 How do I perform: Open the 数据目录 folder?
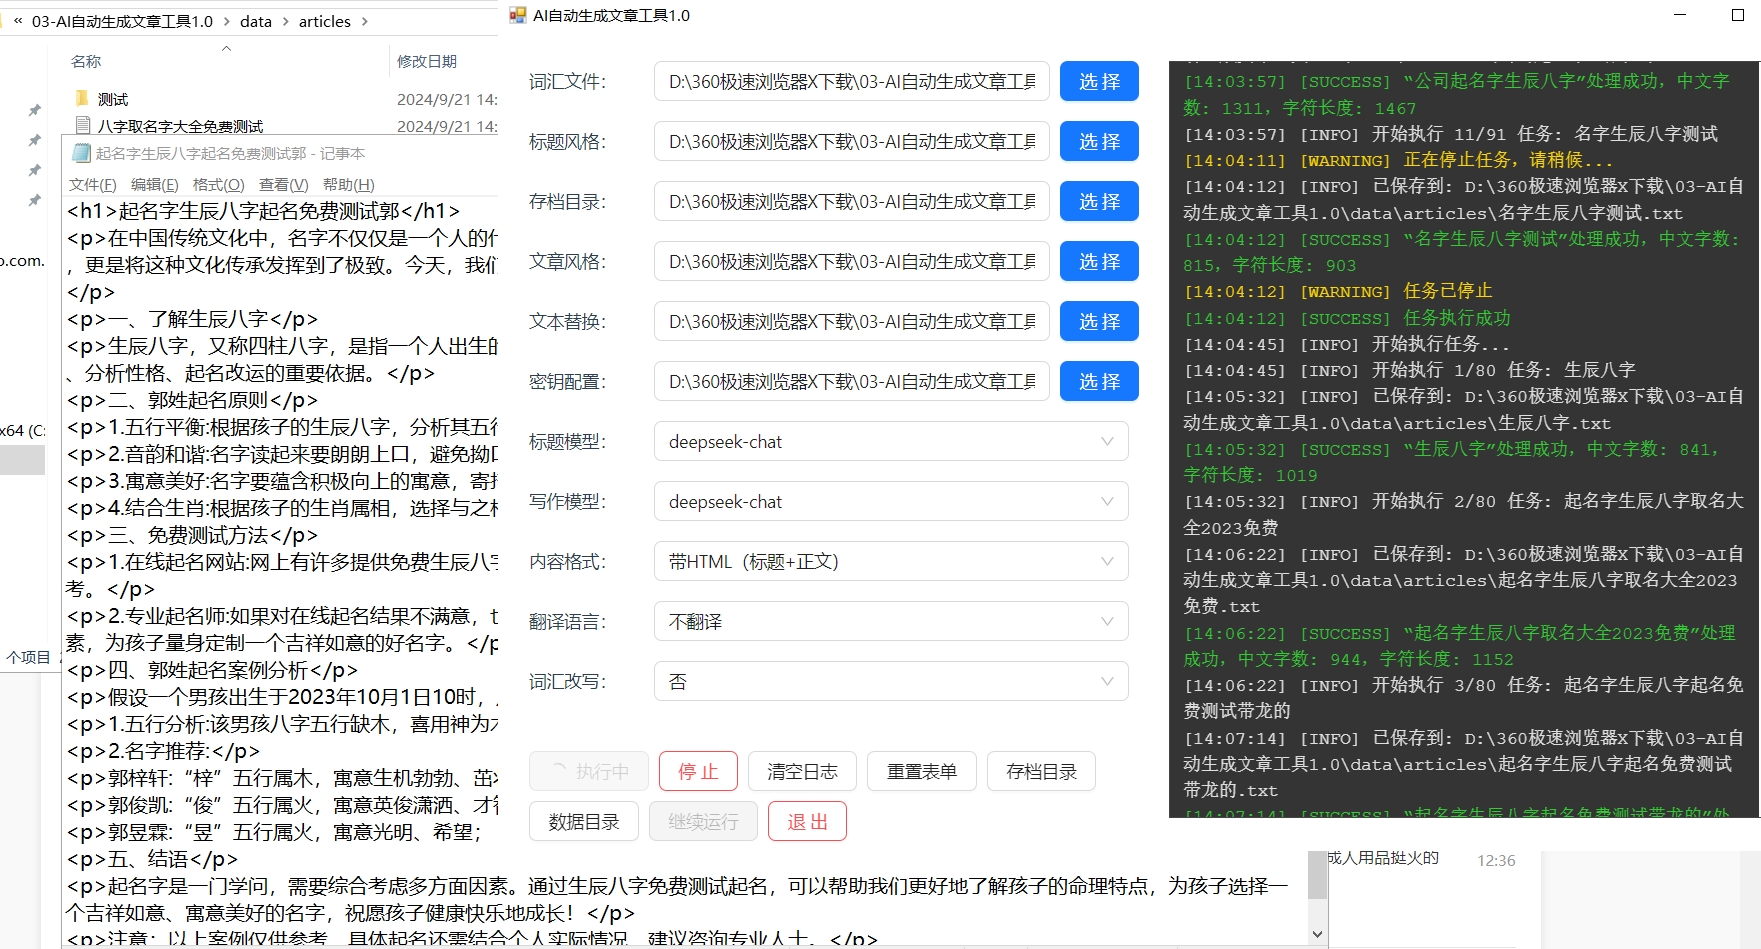584,821
